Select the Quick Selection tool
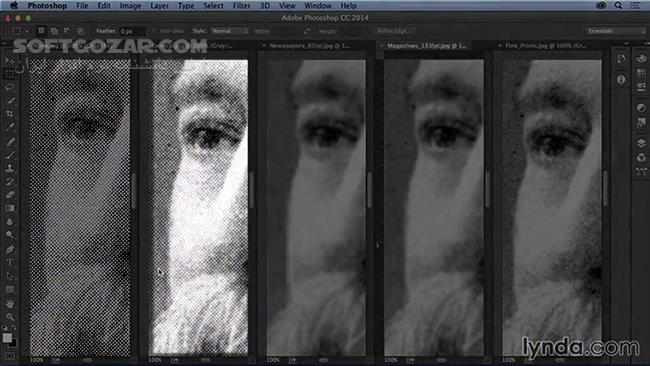Viewport: 650px width, 366px height. pos(10,101)
